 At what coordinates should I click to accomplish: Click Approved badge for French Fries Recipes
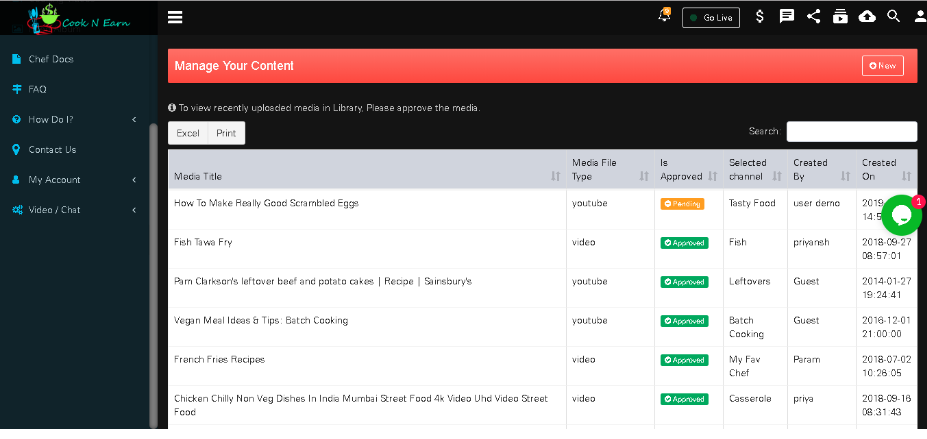tap(684, 360)
